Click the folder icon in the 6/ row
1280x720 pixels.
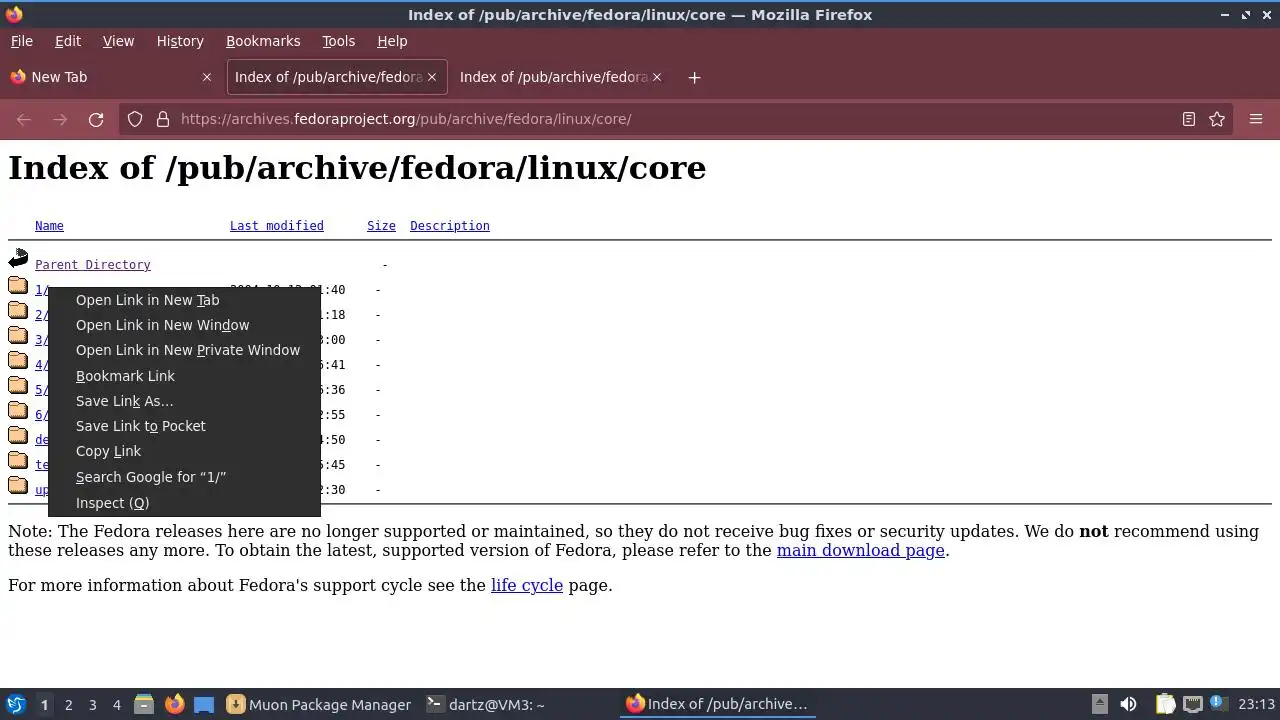pyautogui.click(x=18, y=411)
